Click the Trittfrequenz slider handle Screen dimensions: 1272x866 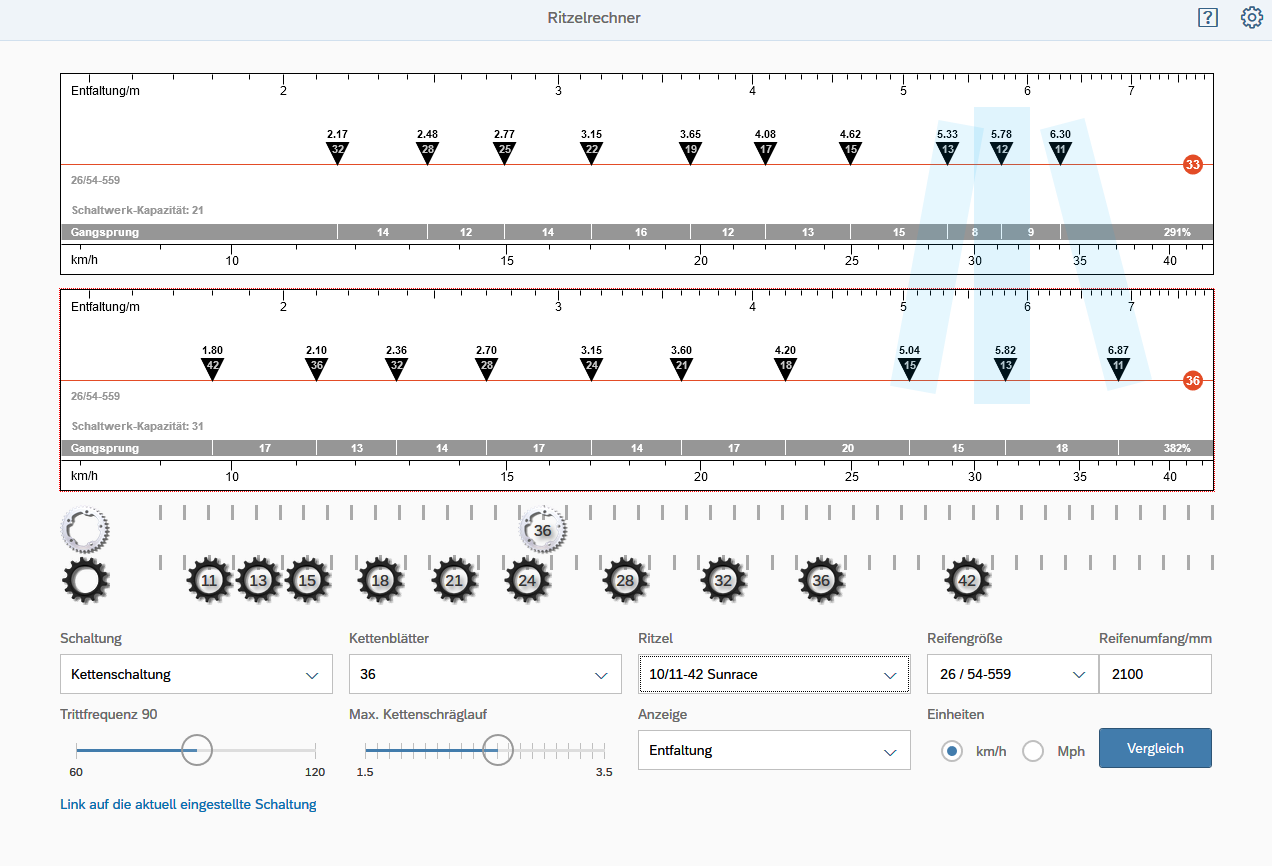click(197, 749)
